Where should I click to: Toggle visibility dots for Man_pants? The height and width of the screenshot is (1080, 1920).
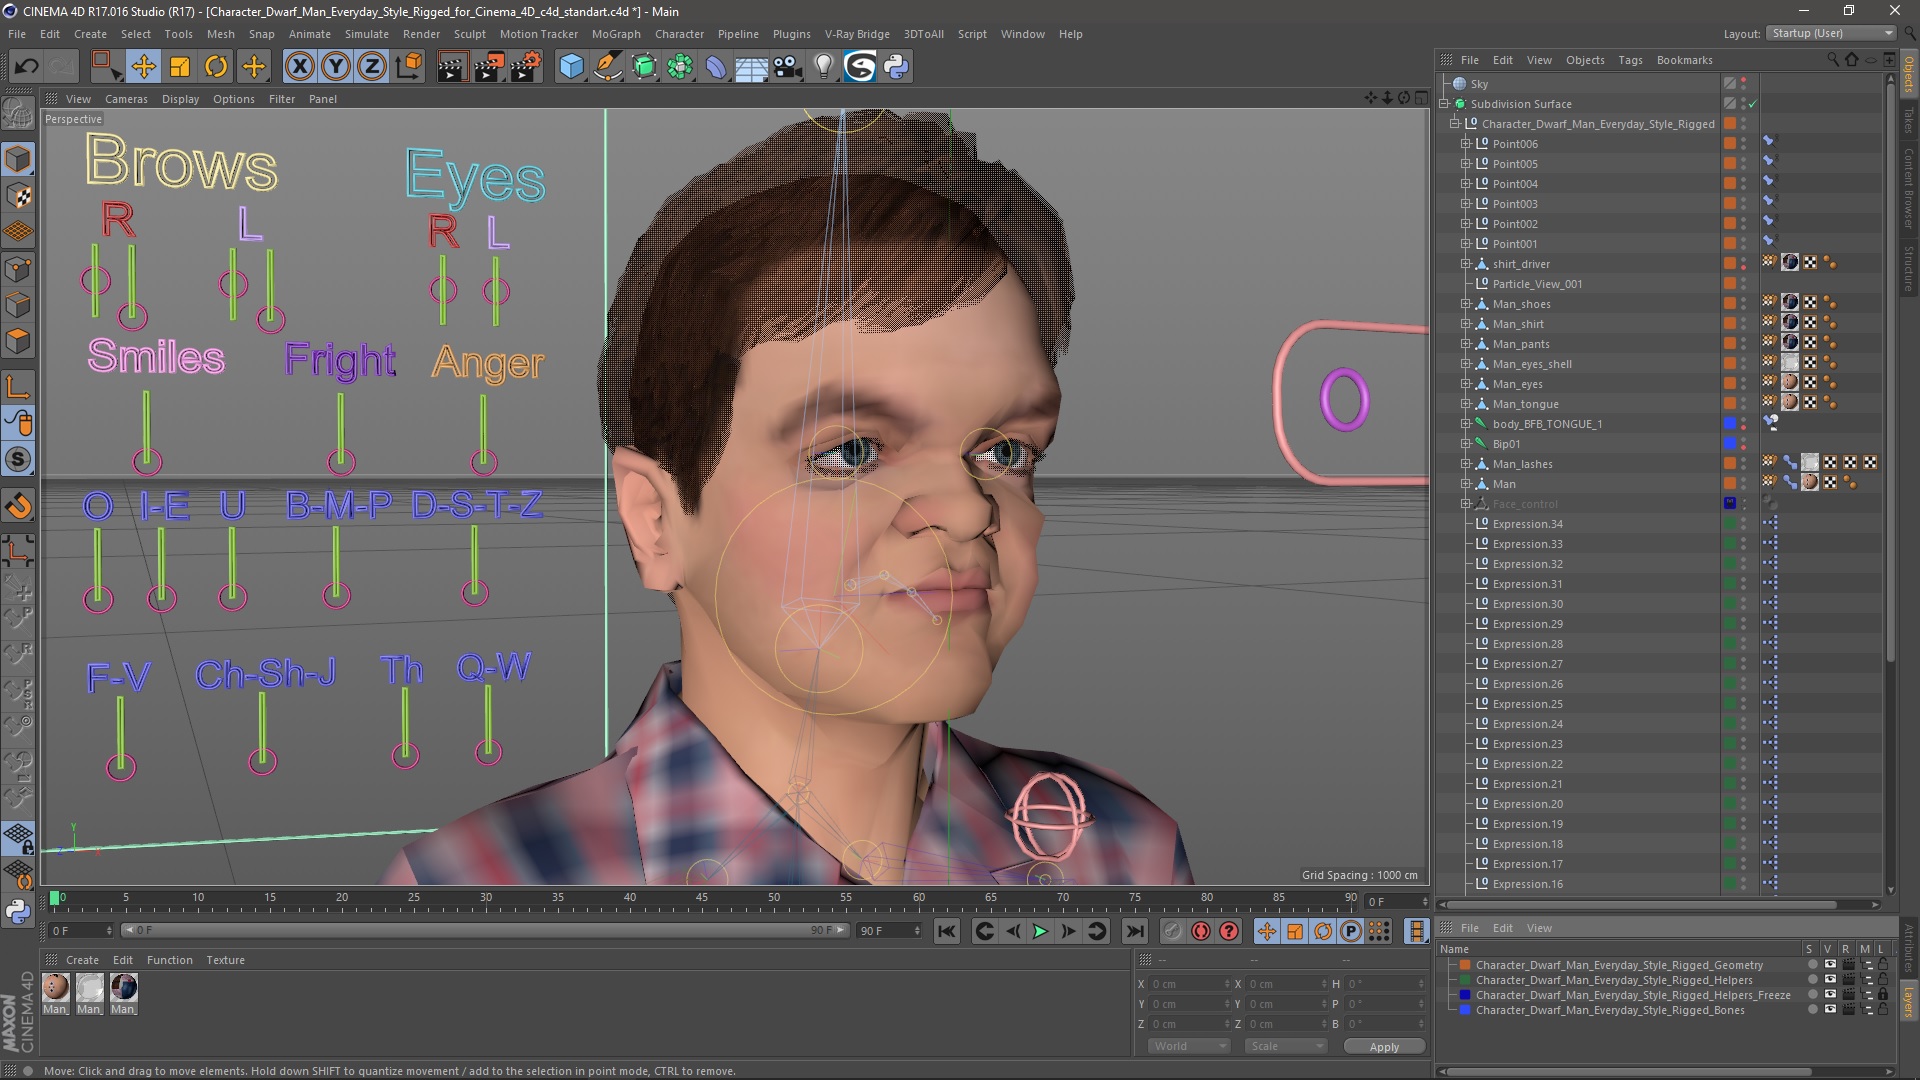1744,344
